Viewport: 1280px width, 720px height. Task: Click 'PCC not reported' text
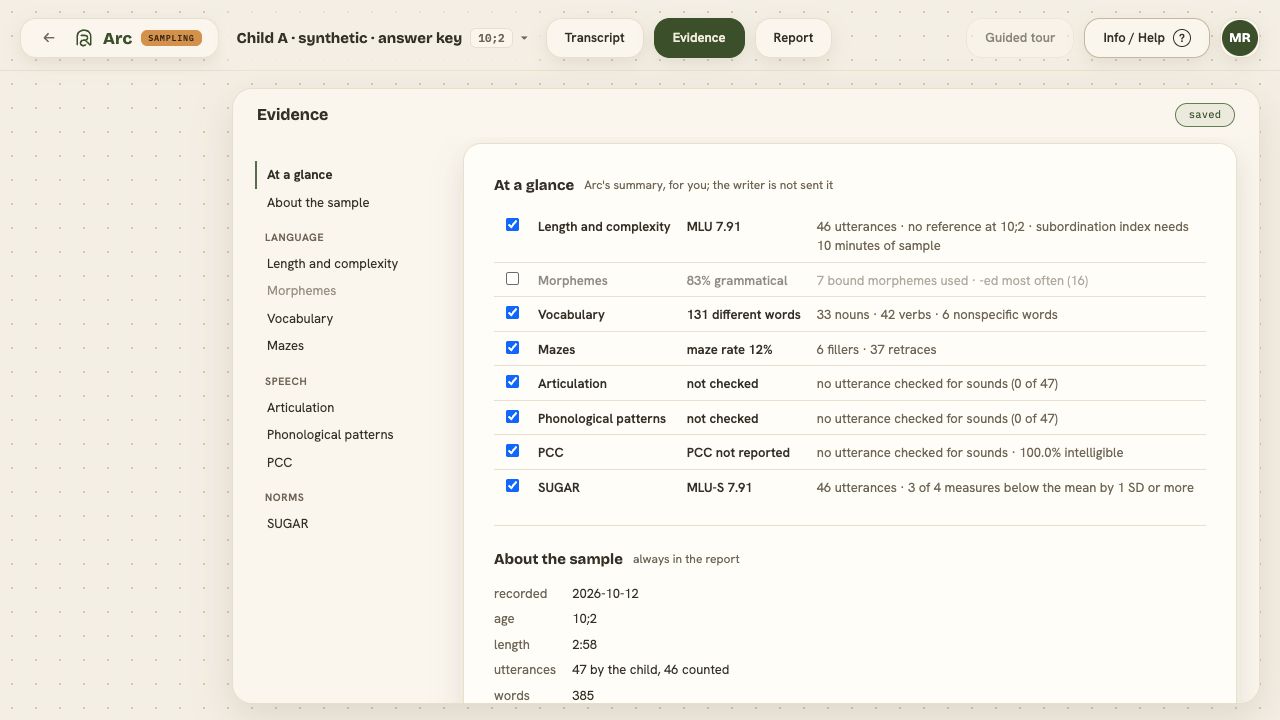[x=738, y=453]
